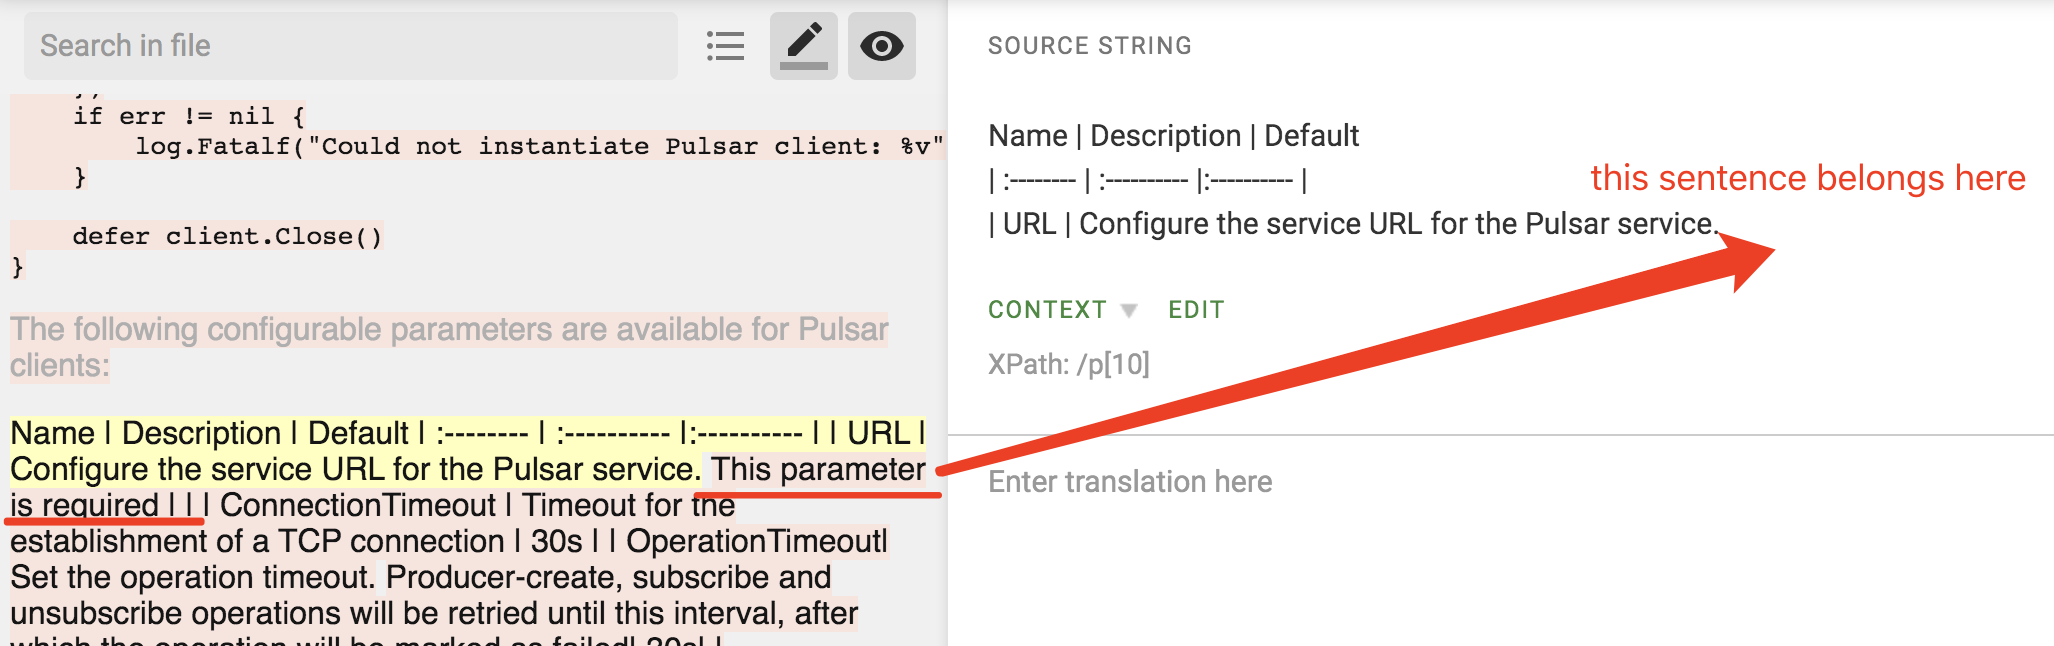
Task: Click the SOURCE STRING heading
Action: coord(1090,46)
